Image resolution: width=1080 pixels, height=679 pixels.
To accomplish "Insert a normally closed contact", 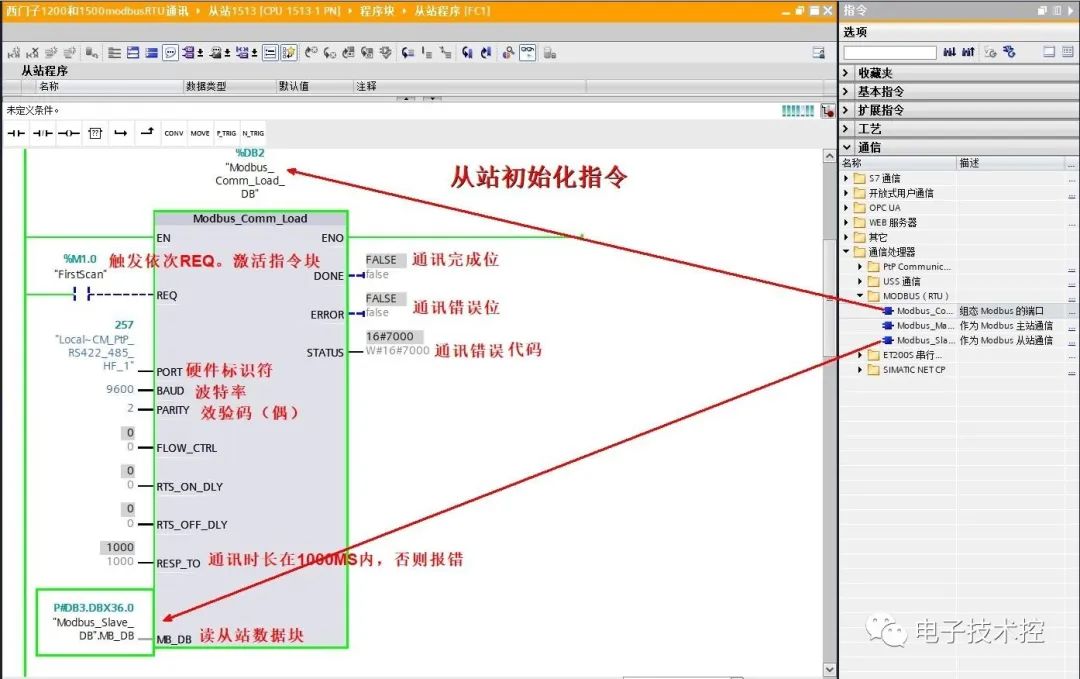I will pyautogui.click(x=43, y=133).
